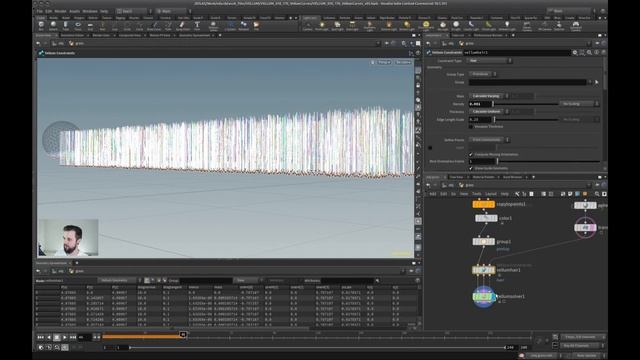Select the Box shelf tool

pos(41,26)
